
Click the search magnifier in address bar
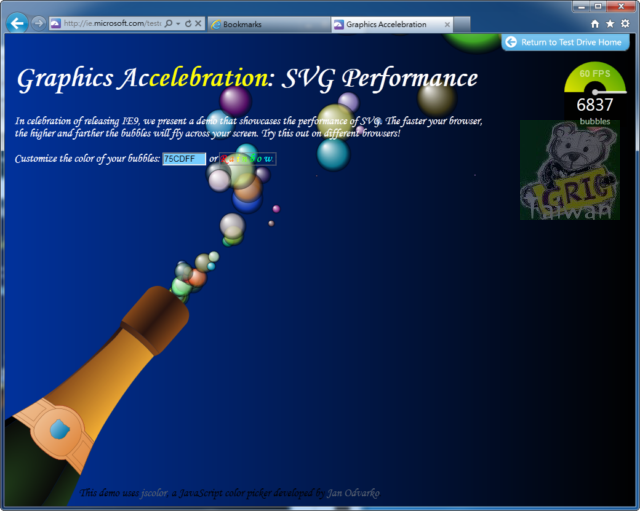coord(168,23)
